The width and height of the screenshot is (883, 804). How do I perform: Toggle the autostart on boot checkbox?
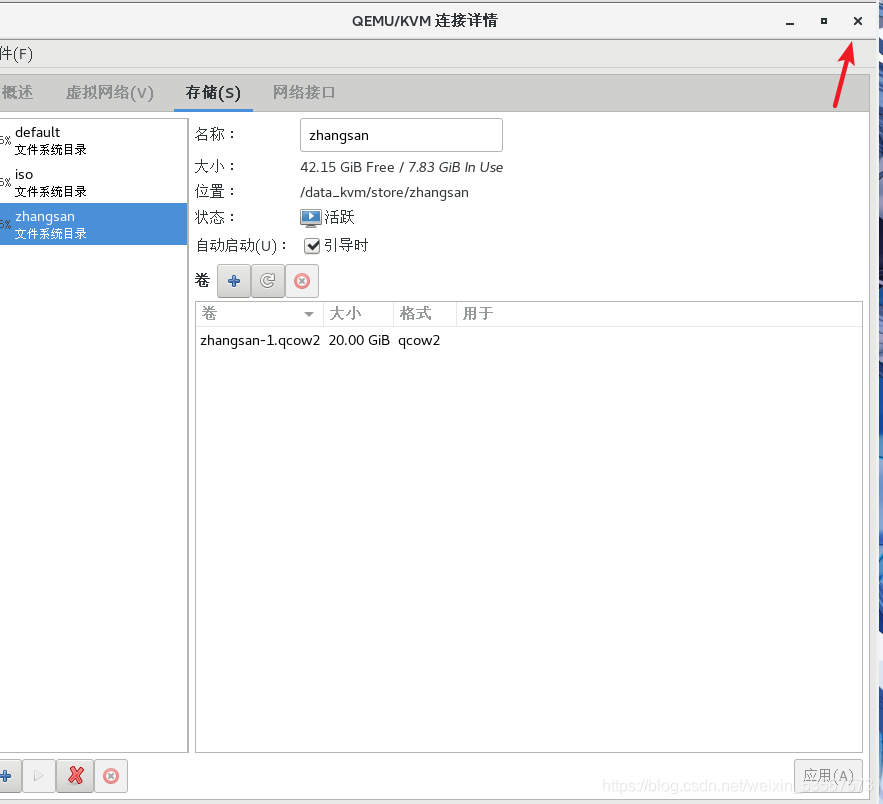pyautogui.click(x=311, y=245)
